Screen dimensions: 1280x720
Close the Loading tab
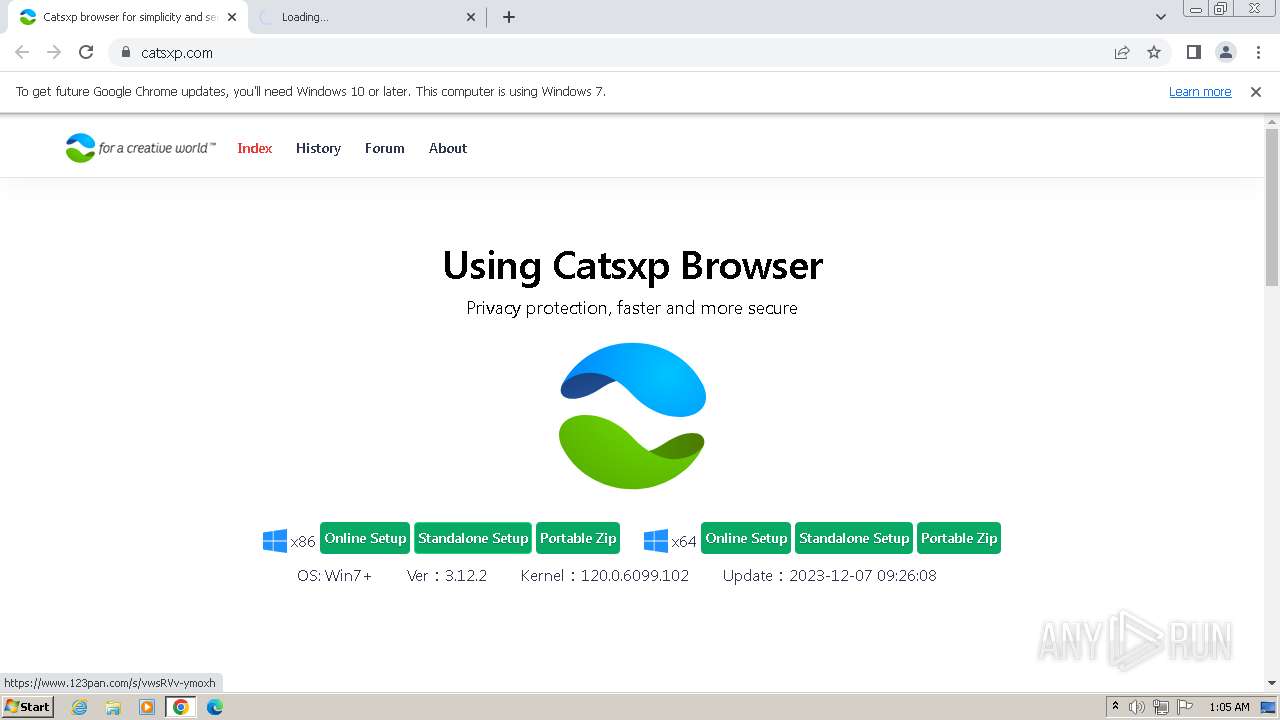[471, 17]
